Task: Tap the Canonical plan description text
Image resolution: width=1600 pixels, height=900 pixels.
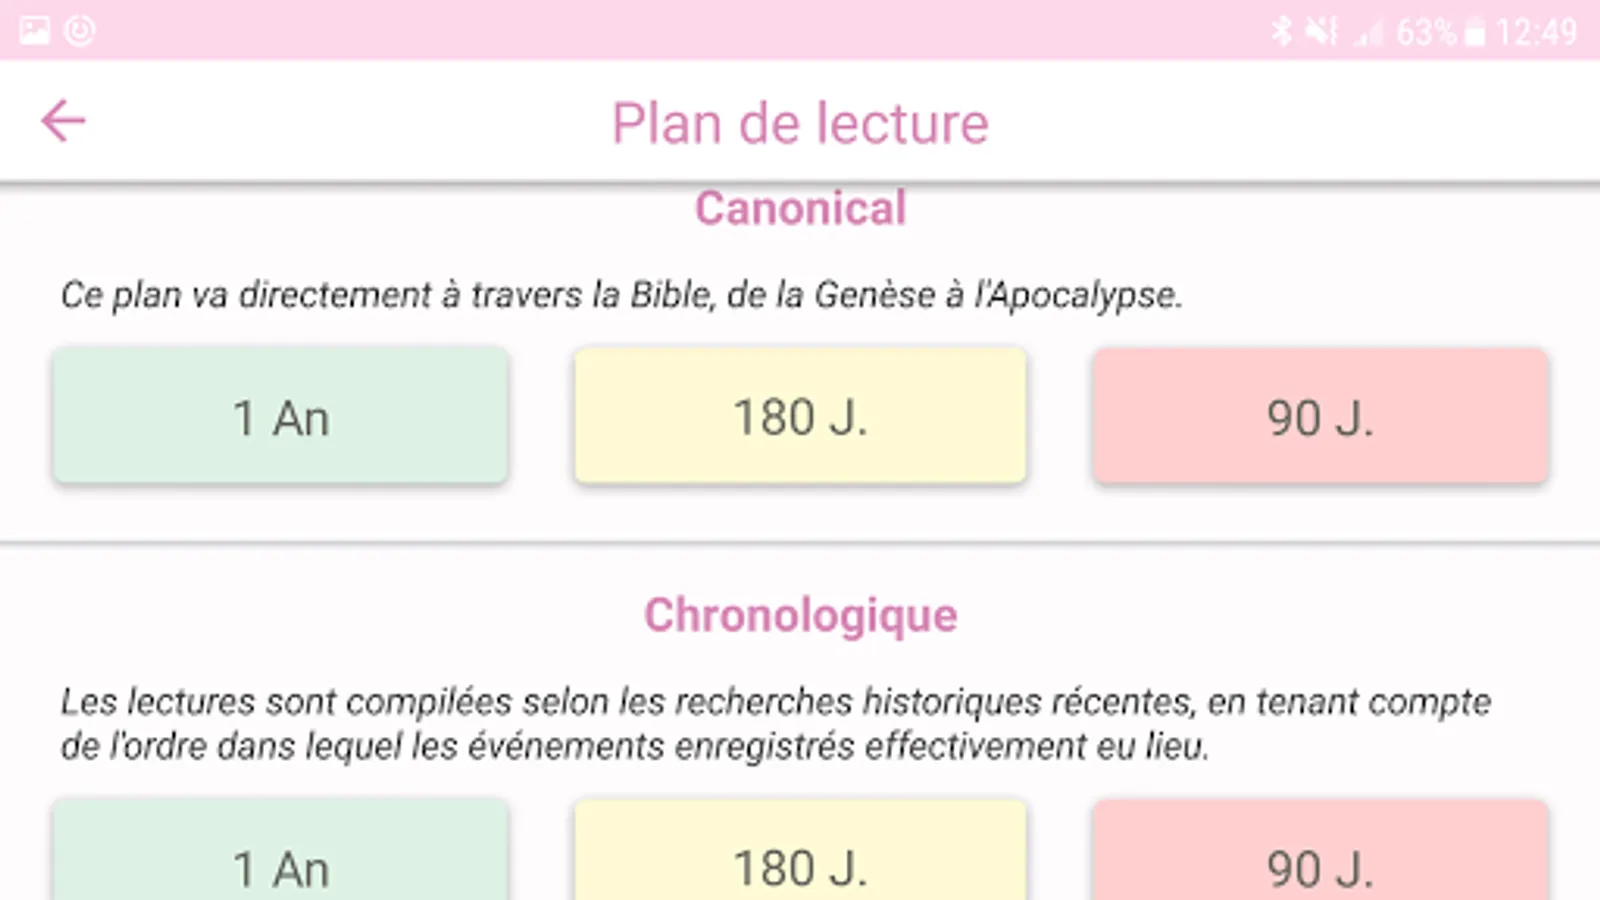Action: [x=620, y=295]
